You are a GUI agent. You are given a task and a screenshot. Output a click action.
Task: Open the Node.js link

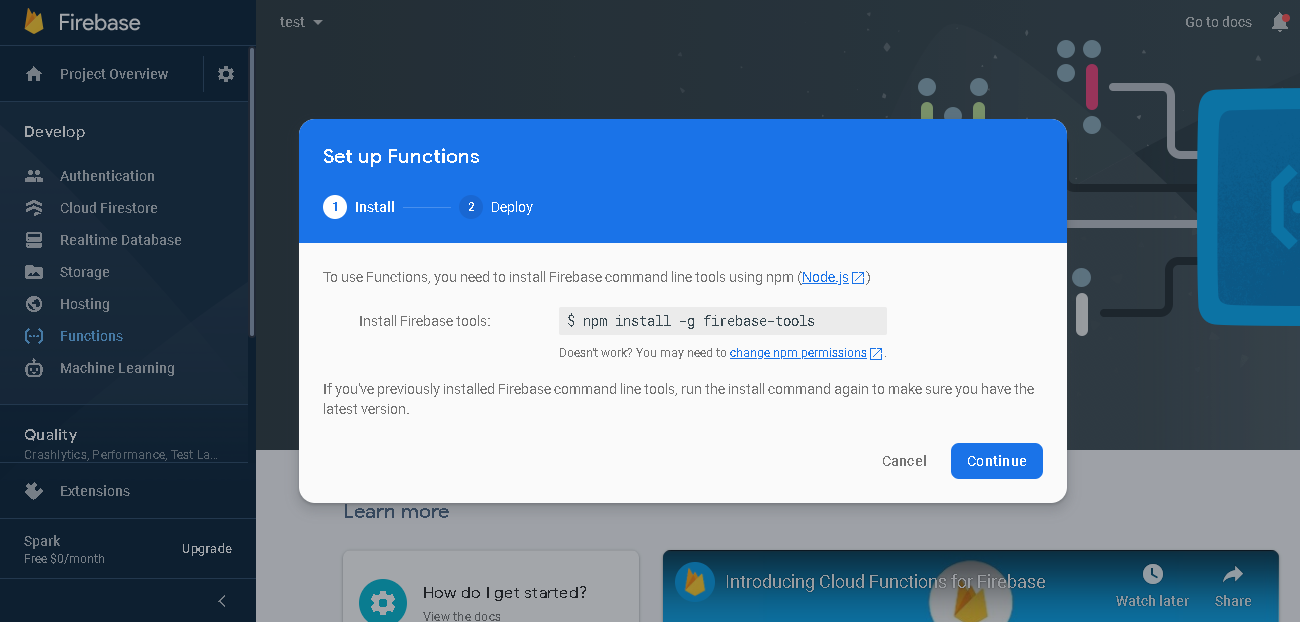827,277
